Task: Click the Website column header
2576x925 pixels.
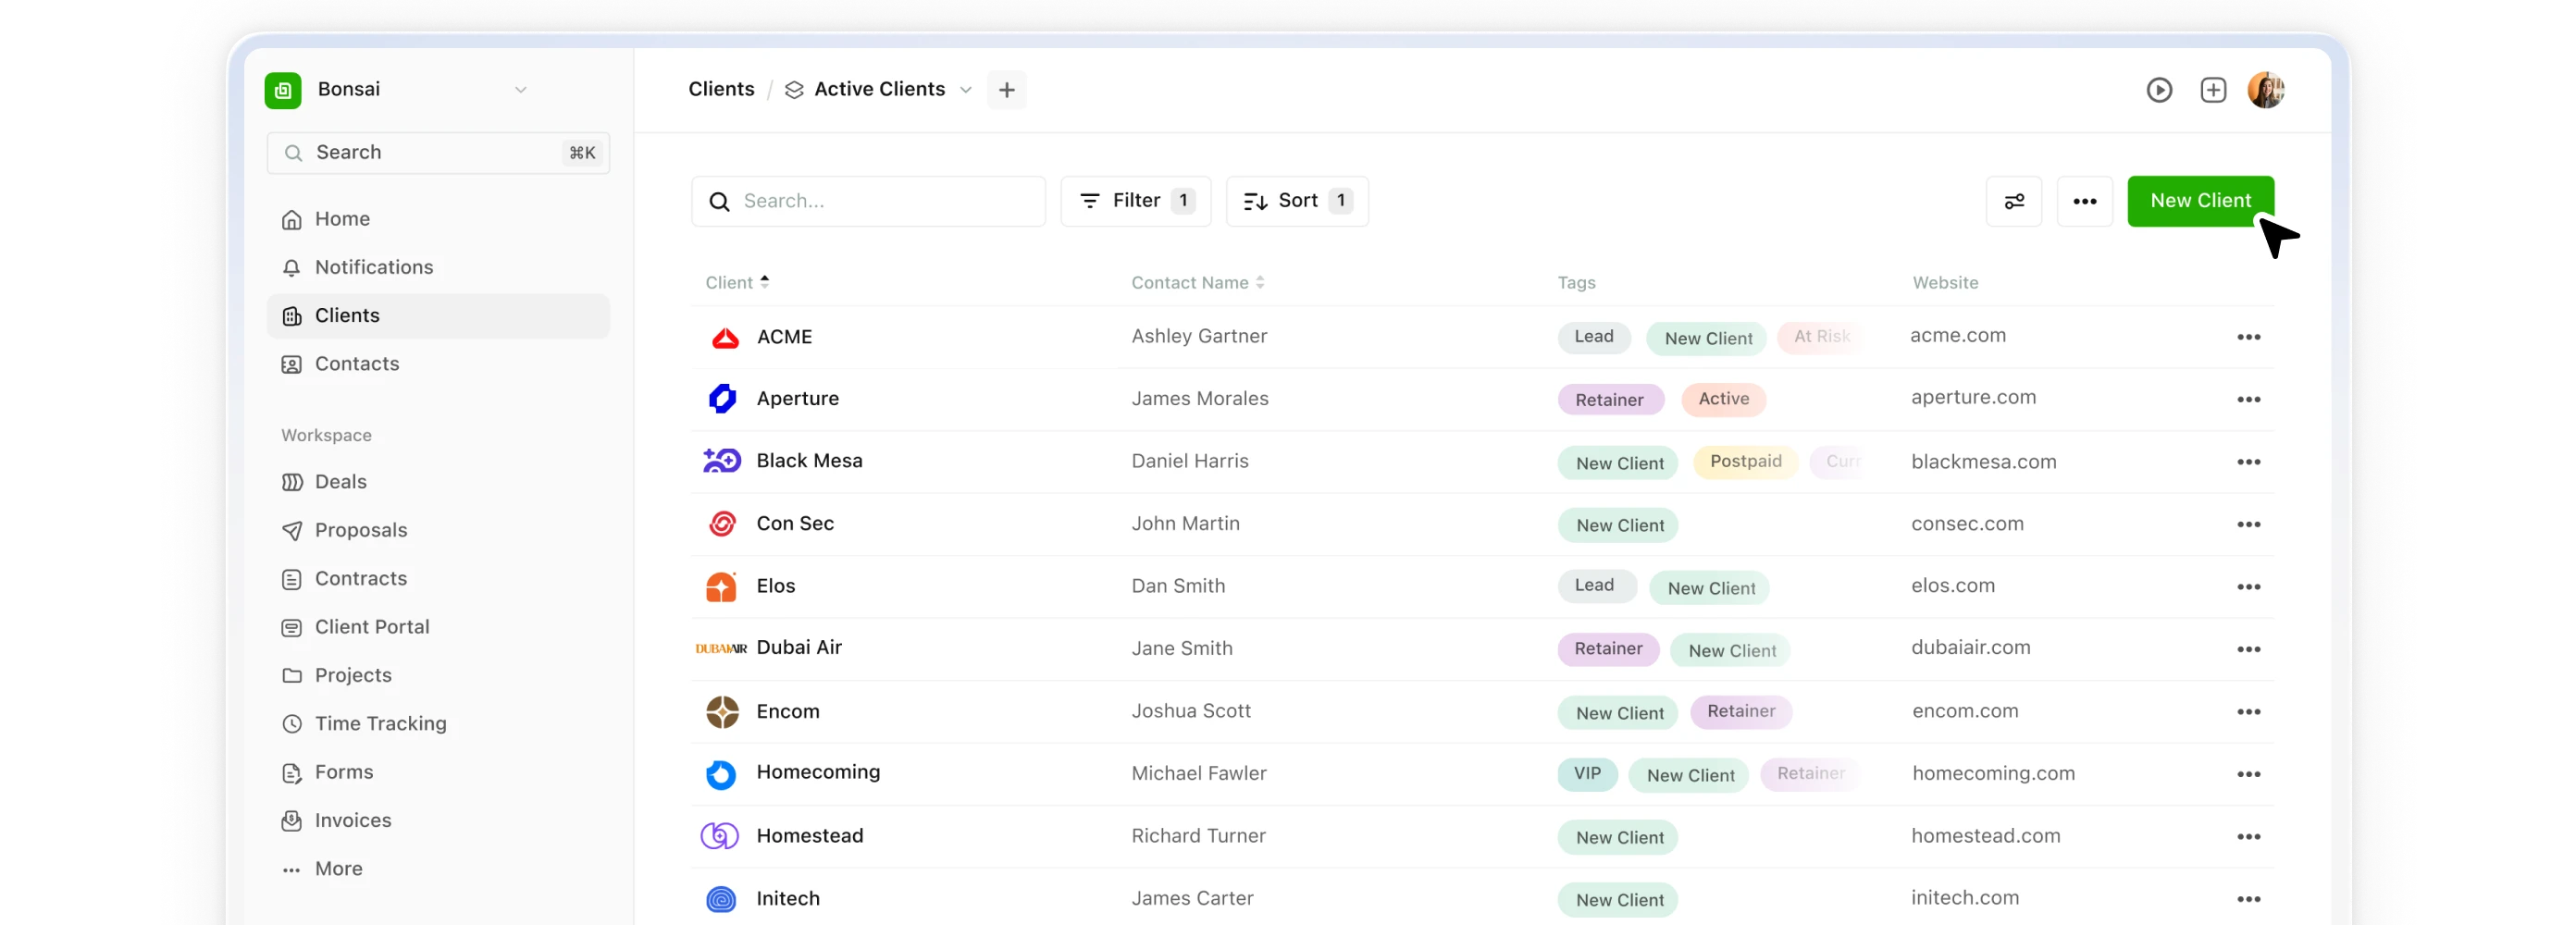Action: (1945, 283)
